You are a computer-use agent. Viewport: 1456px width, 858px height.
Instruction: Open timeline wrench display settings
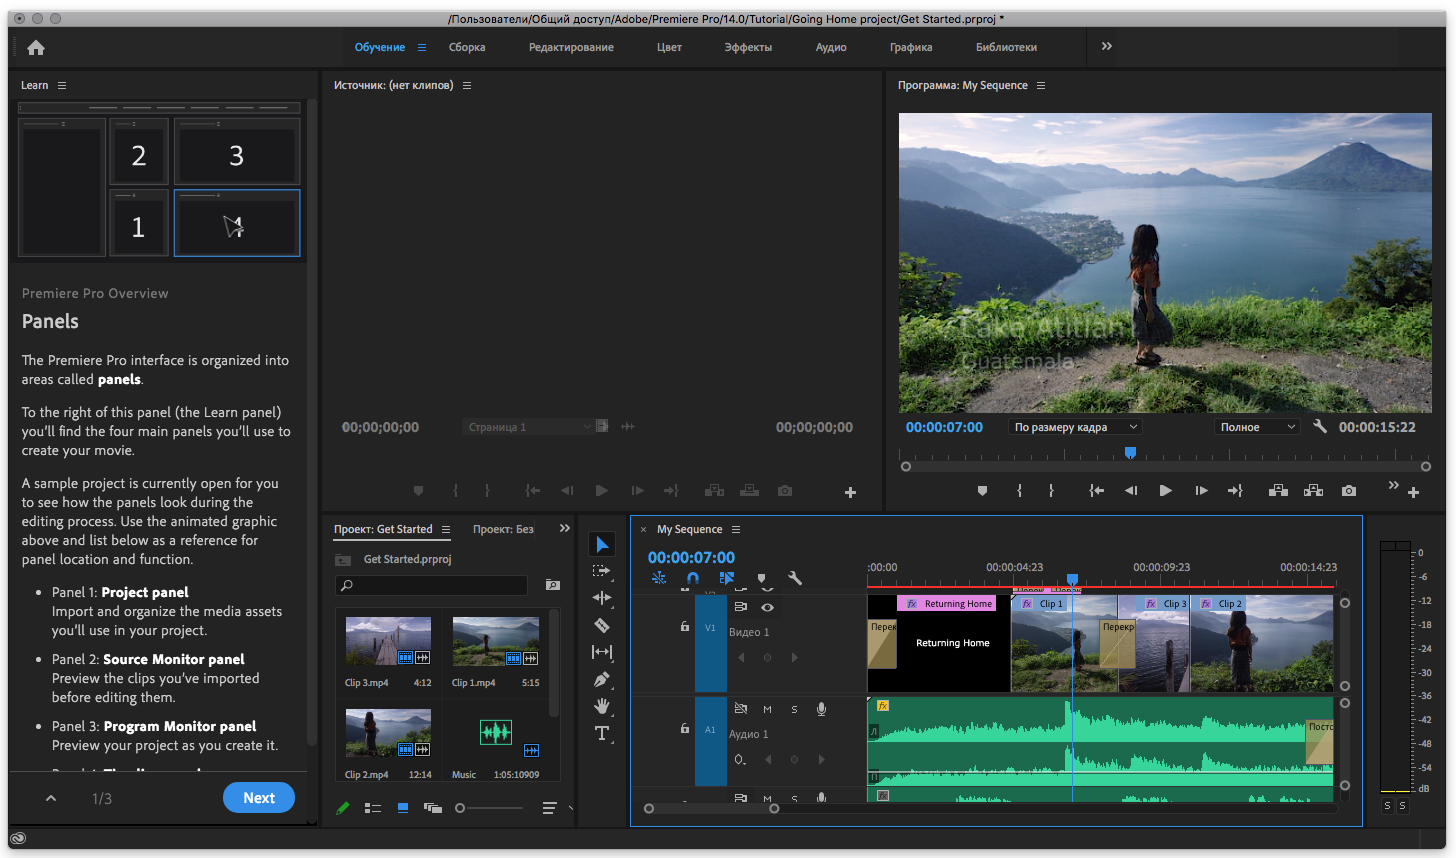pos(795,578)
